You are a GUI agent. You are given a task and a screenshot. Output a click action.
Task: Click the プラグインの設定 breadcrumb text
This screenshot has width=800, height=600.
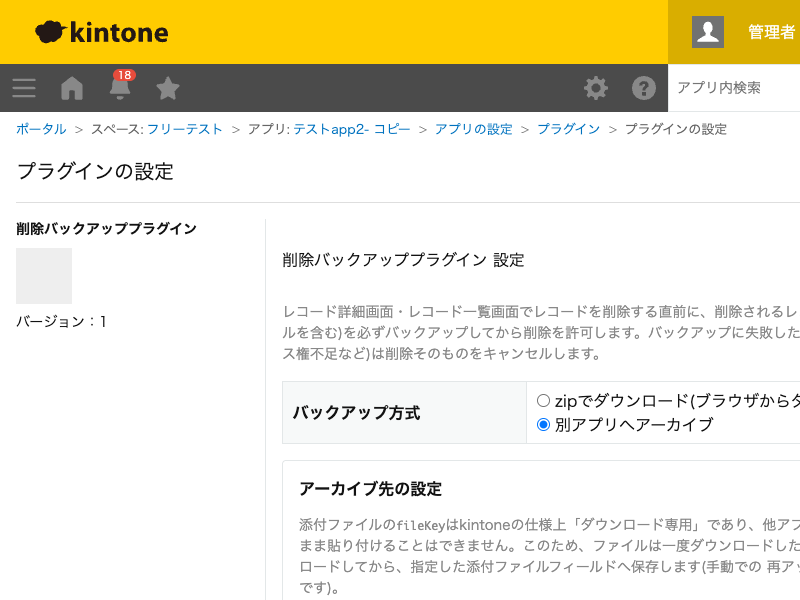pyautogui.click(x=676, y=129)
